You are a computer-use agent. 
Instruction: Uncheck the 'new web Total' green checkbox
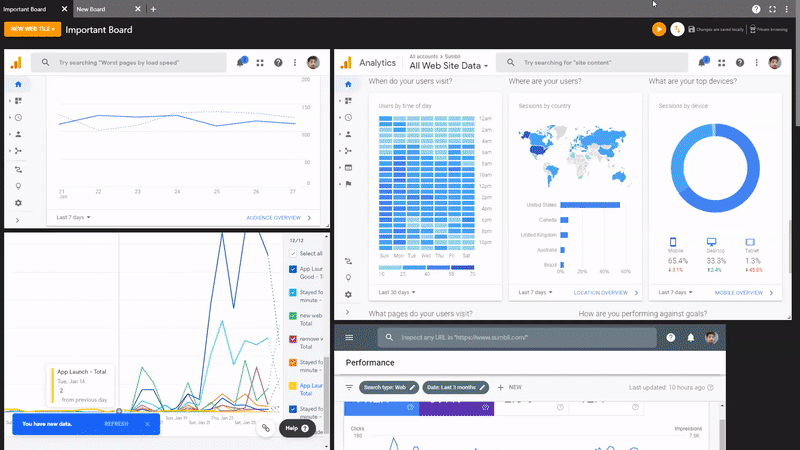292,316
